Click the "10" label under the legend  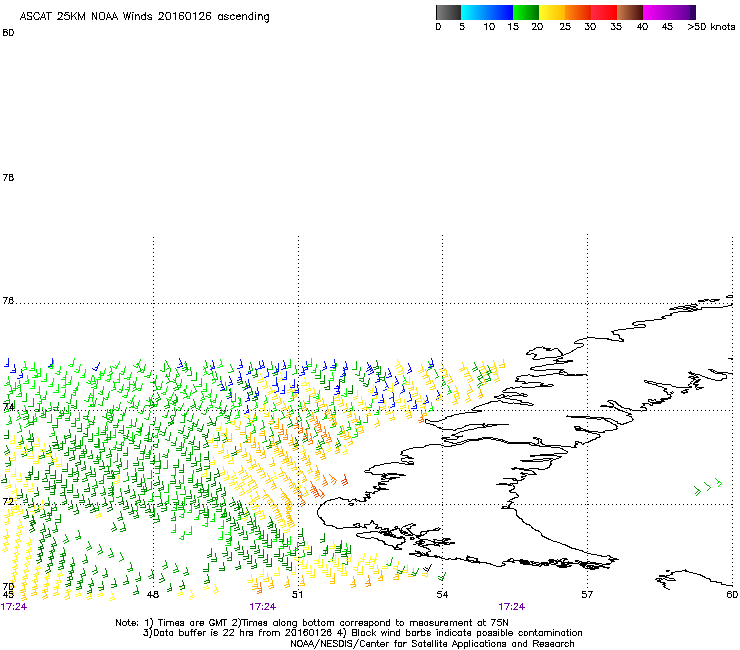(x=489, y=27)
